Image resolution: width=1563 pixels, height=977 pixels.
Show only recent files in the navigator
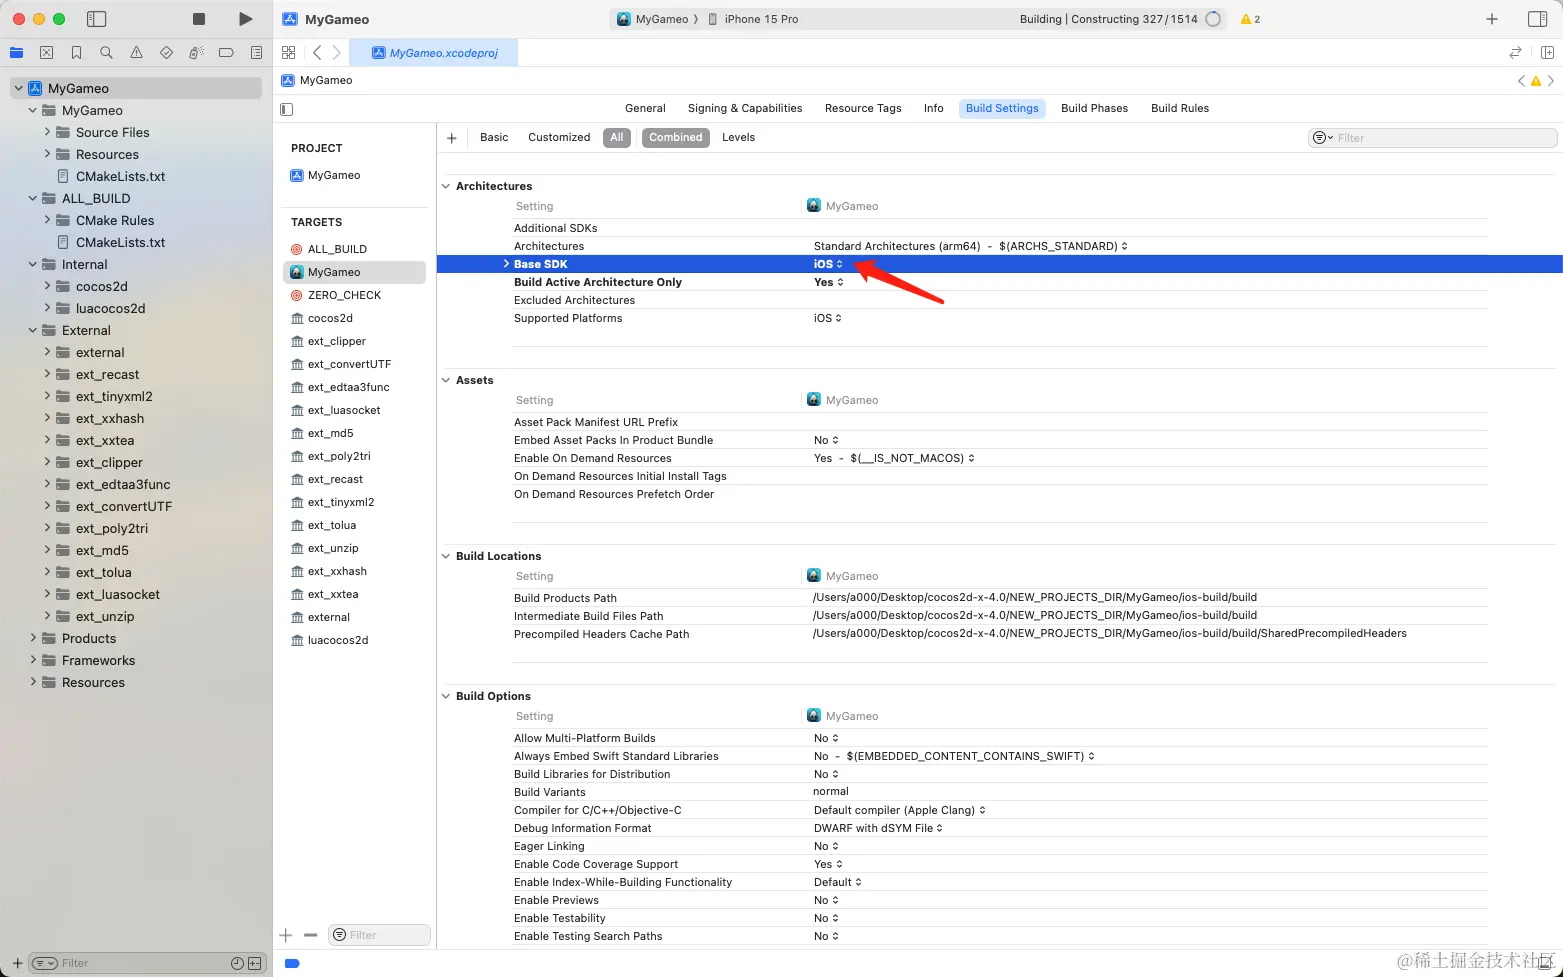[237, 963]
